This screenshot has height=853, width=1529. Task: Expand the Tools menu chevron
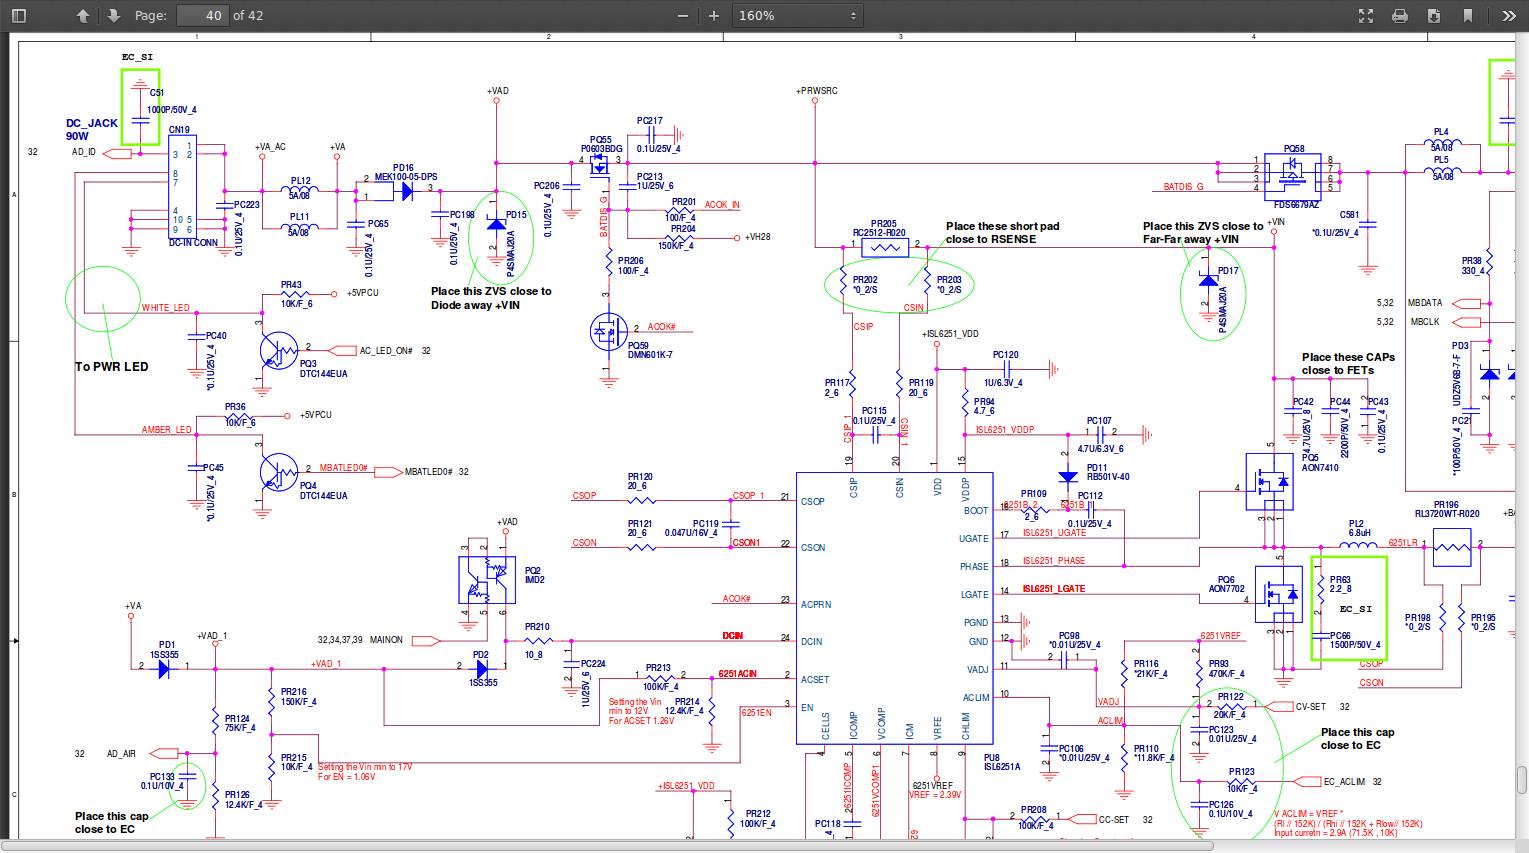(x=1508, y=16)
